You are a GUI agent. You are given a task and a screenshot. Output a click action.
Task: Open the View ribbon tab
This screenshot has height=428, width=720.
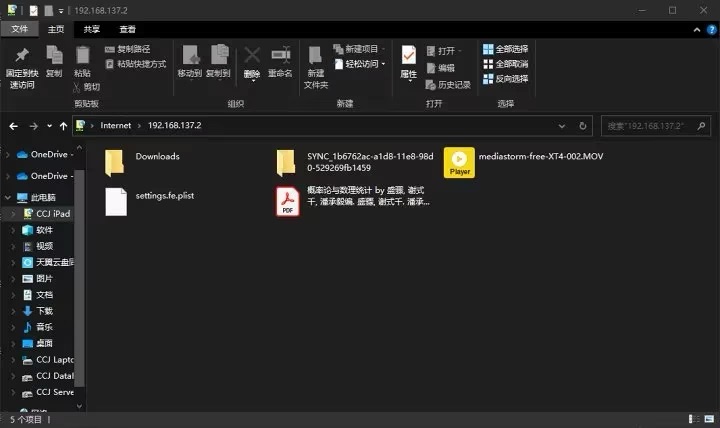(x=127, y=30)
